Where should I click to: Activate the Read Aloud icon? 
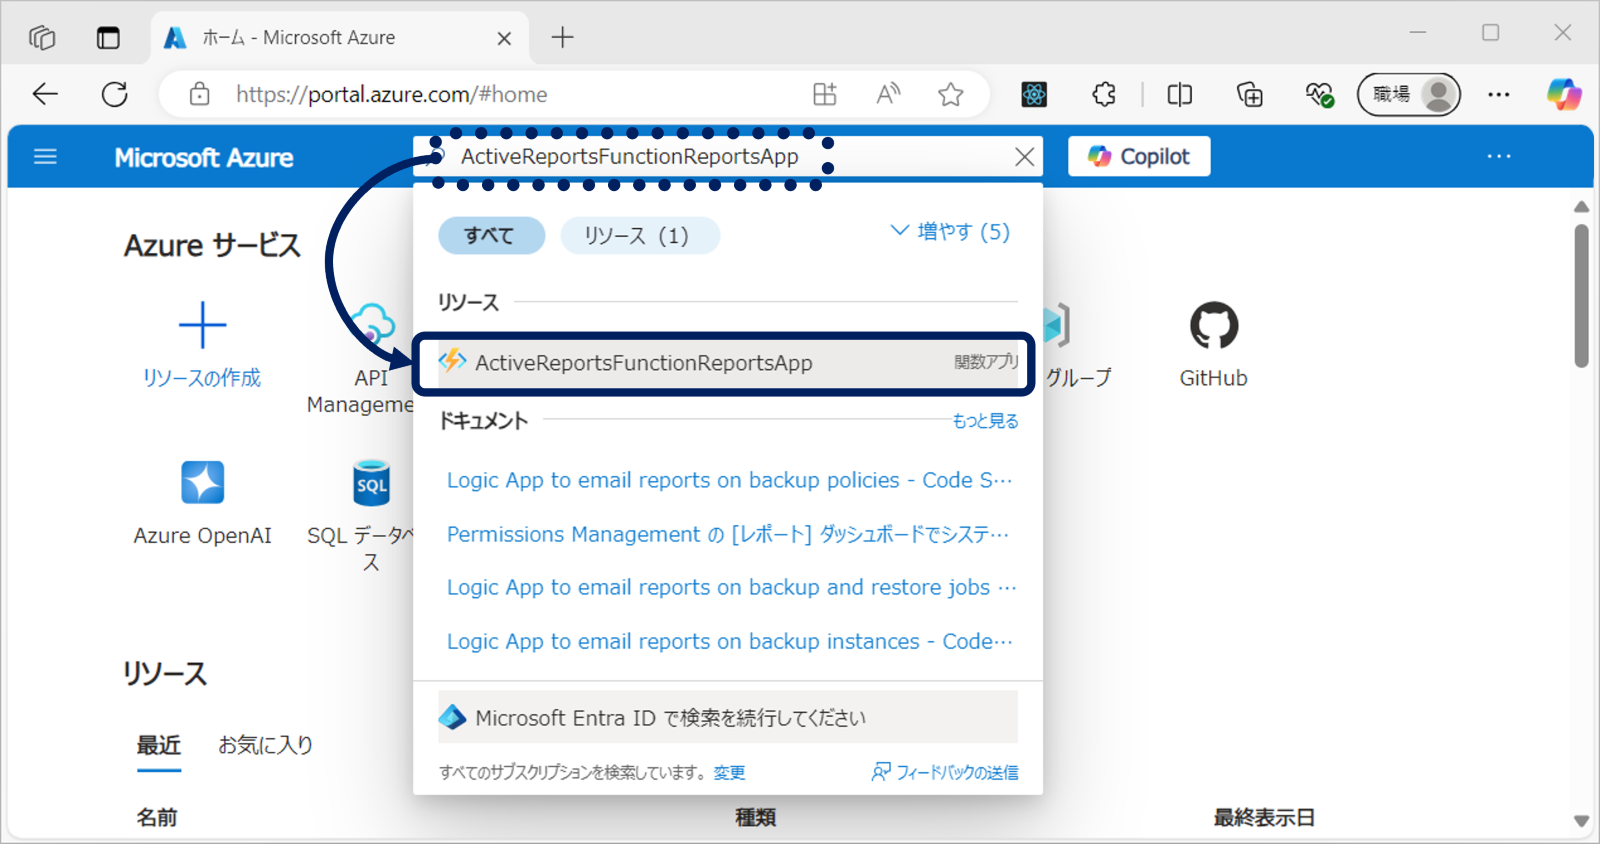point(888,94)
